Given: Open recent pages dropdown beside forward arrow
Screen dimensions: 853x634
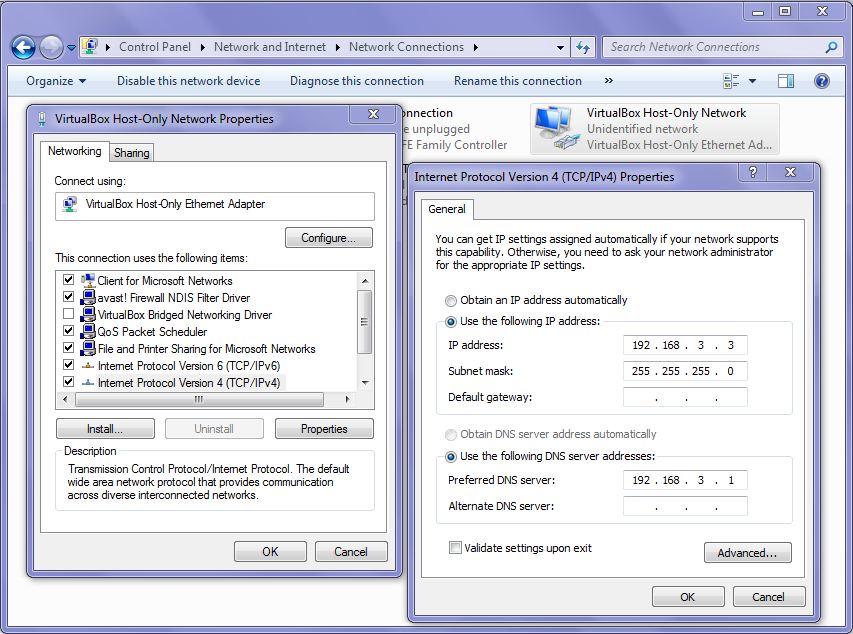Looking at the screenshot, I should [x=71, y=48].
